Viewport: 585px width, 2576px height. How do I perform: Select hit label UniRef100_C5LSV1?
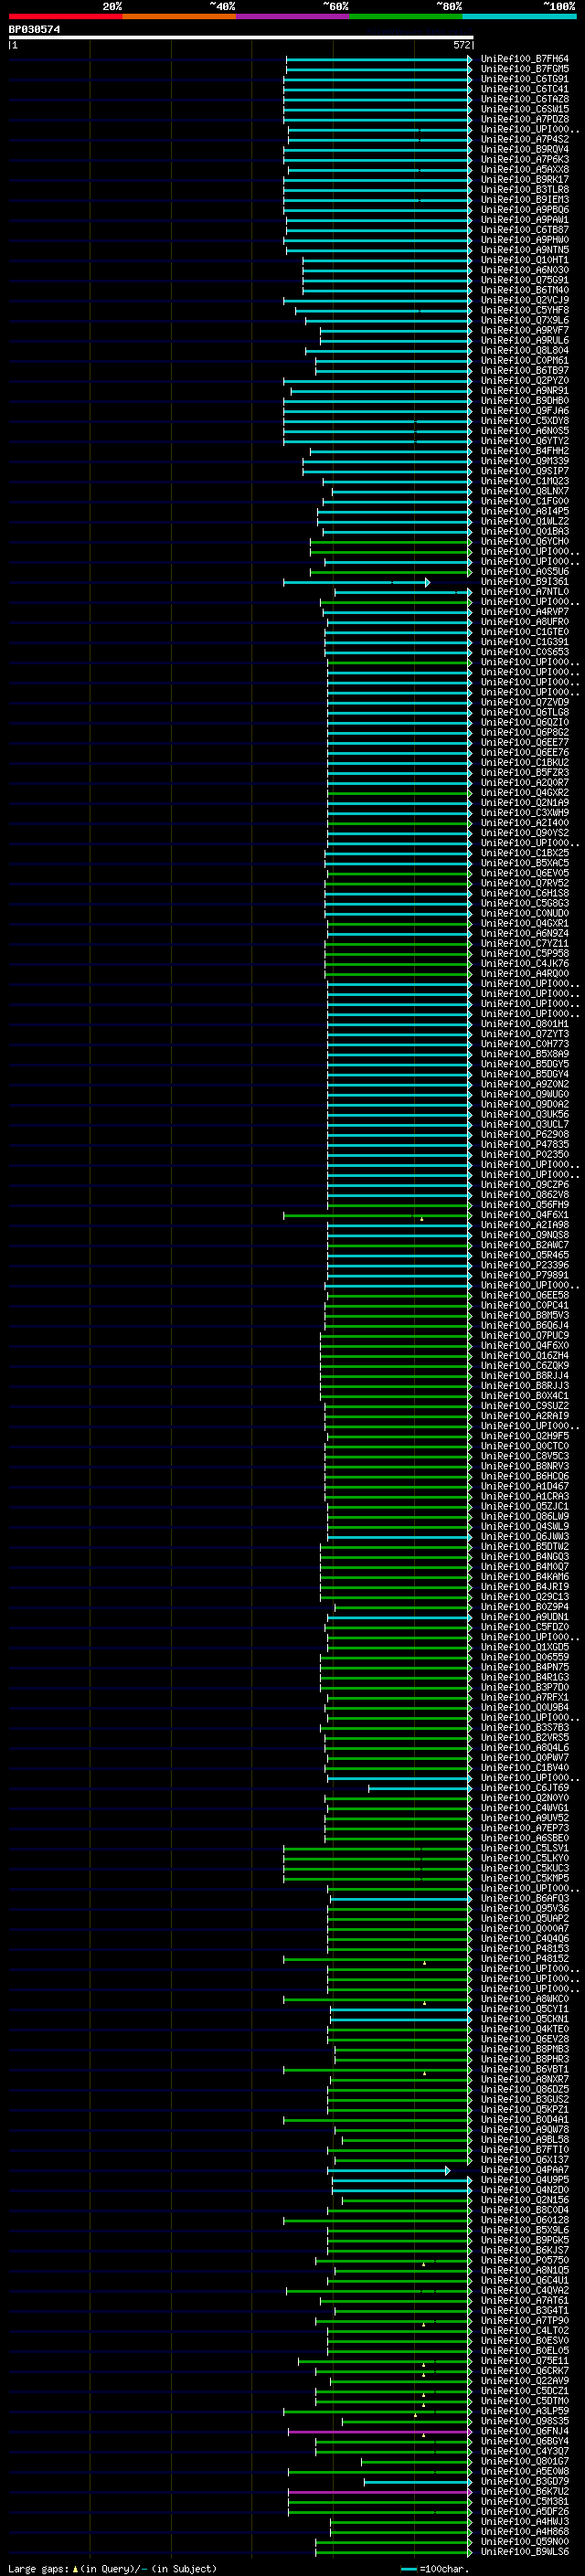pyautogui.click(x=524, y=1849)
